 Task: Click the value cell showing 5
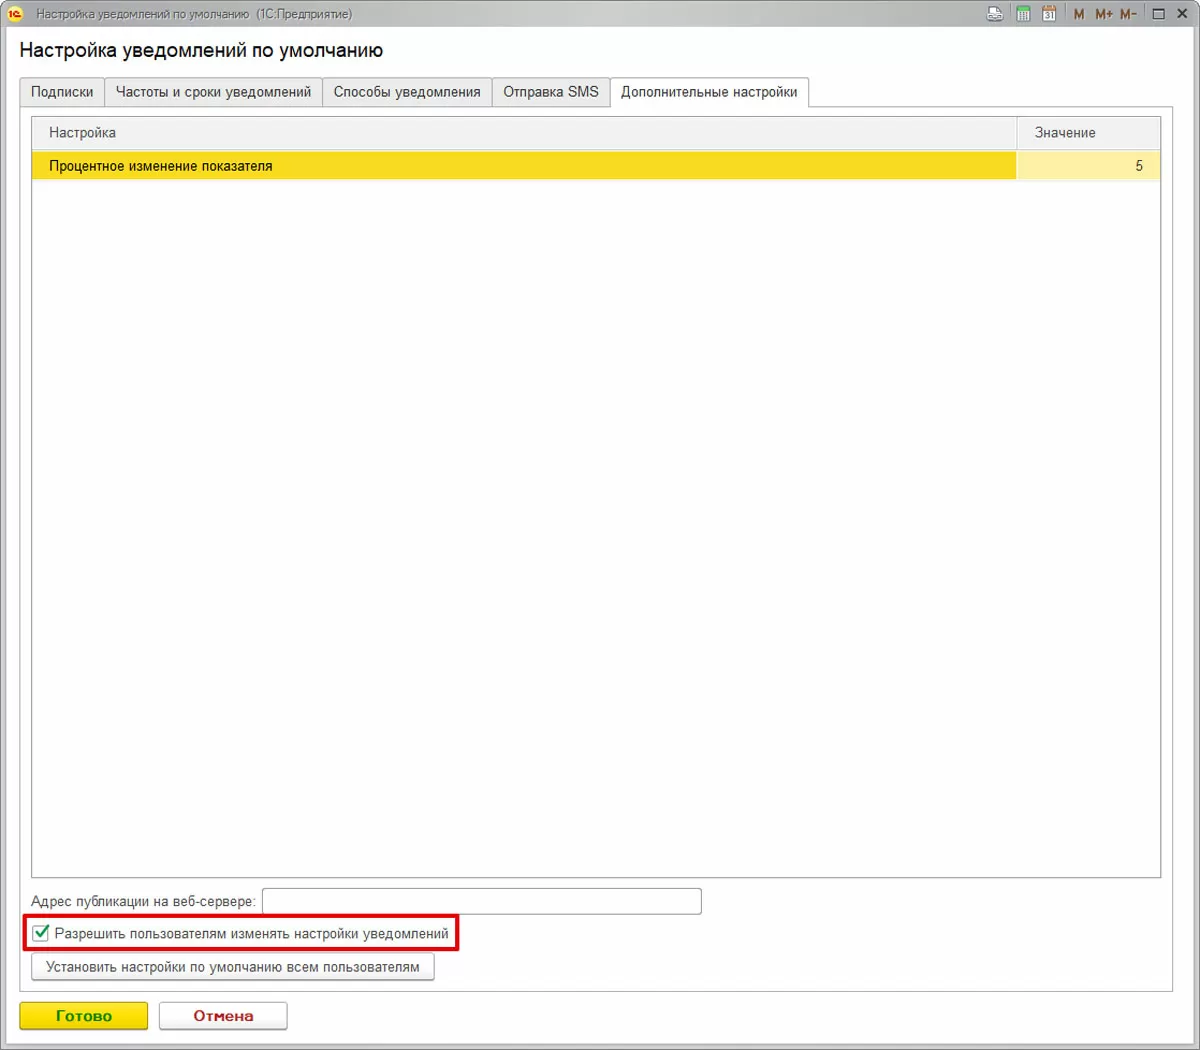1088,166
